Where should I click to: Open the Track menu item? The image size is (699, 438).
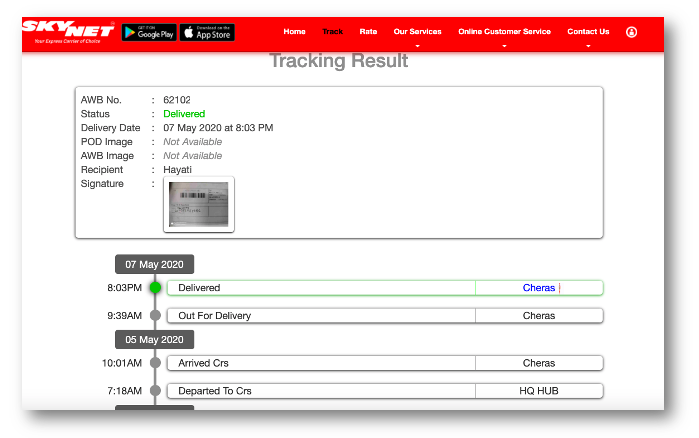[x=332, y=32]
